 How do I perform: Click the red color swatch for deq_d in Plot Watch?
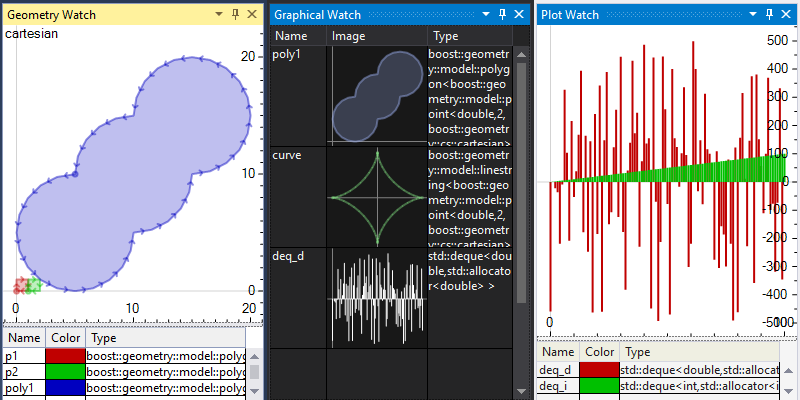coord(599,369)
